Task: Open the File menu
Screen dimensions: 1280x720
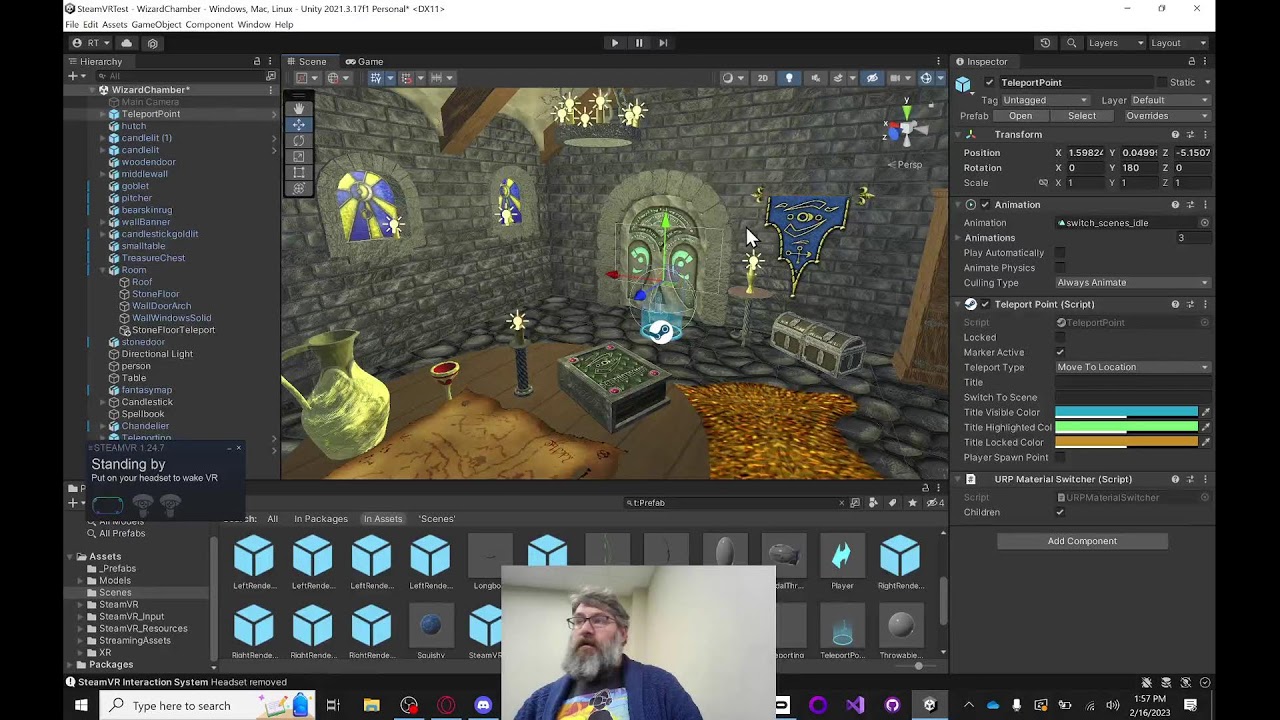Action: (72, 24)
